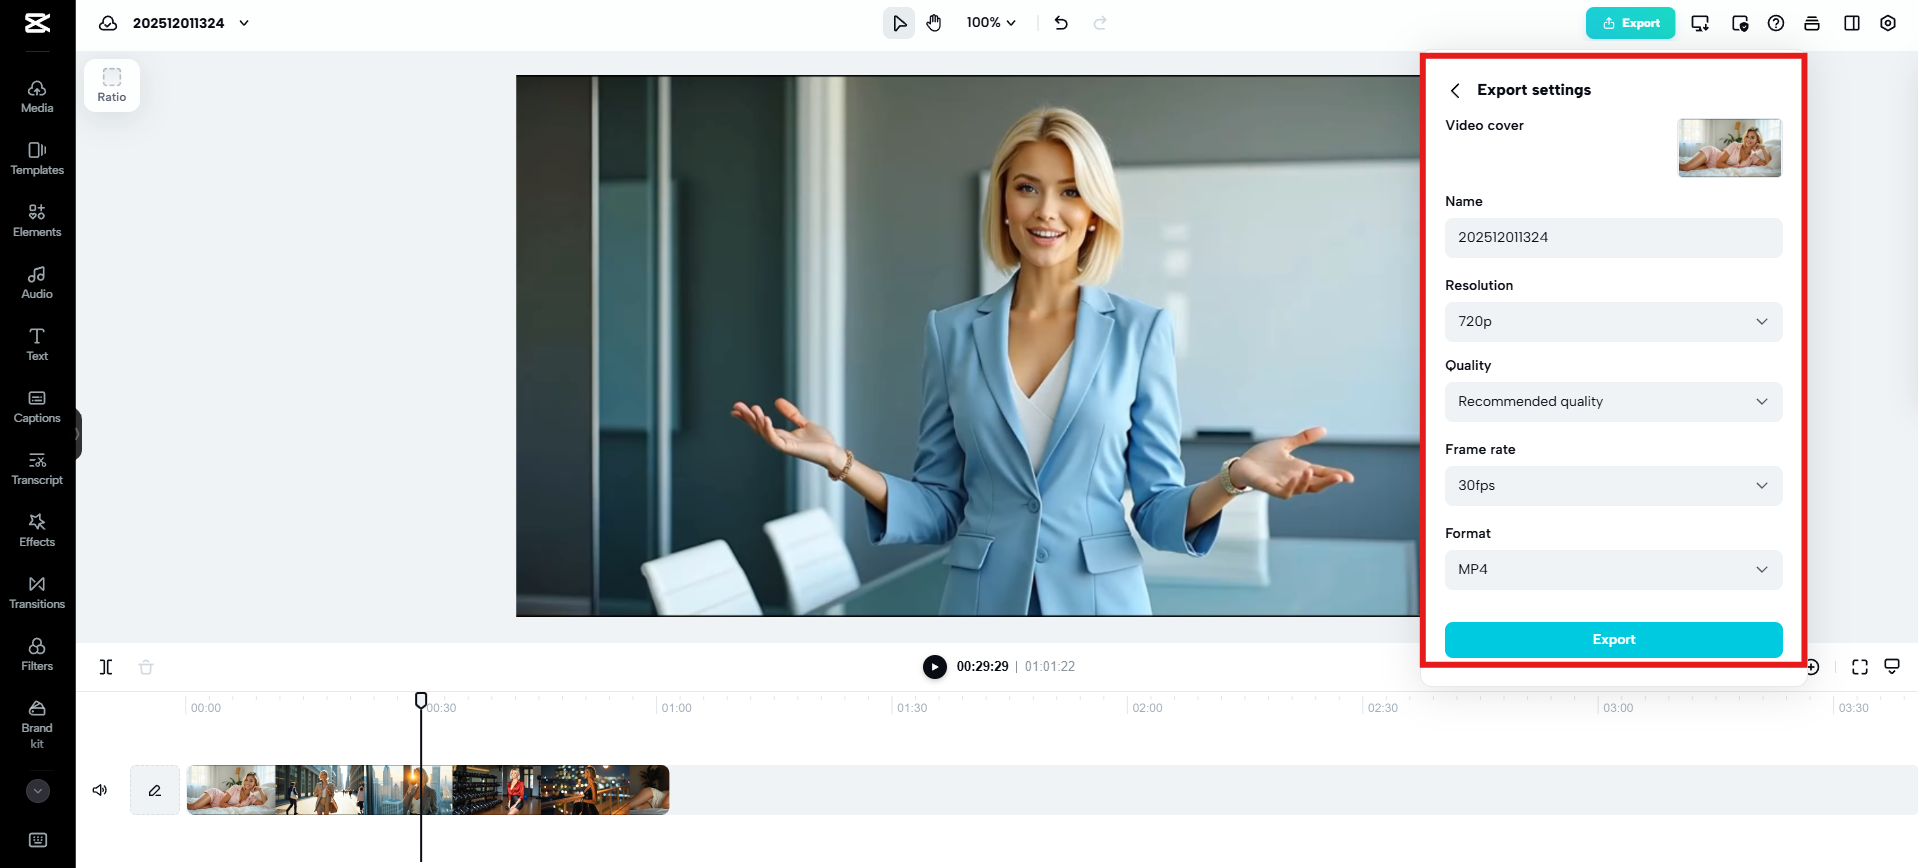Open the Transitions panel
Viewport: 1918px width, 868px height.
tap(37, 592)
